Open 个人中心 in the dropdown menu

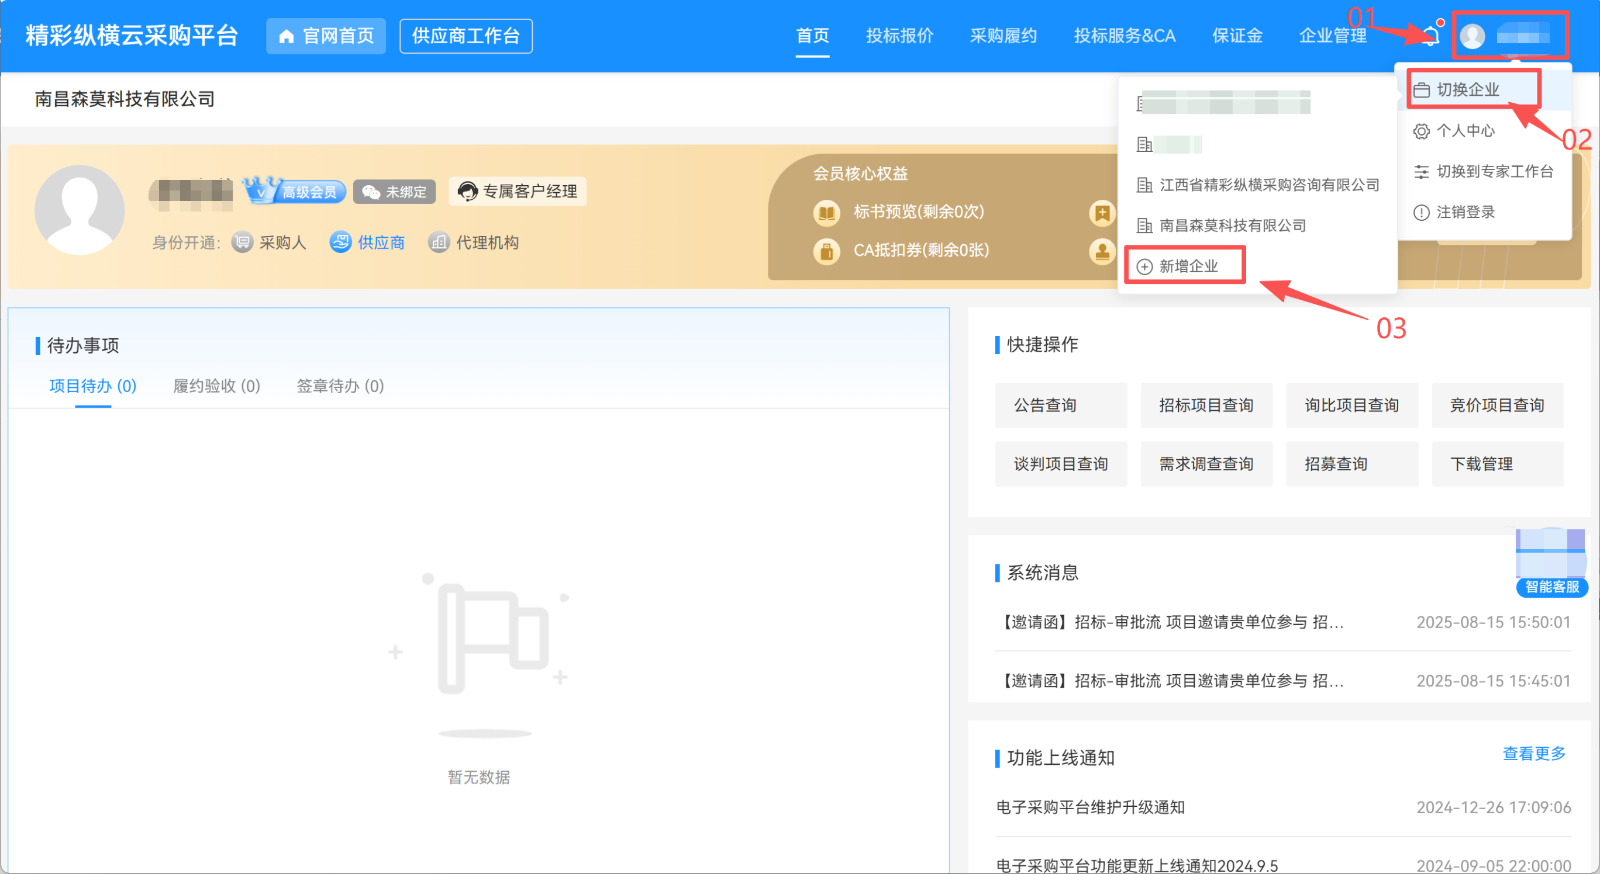1465,131
